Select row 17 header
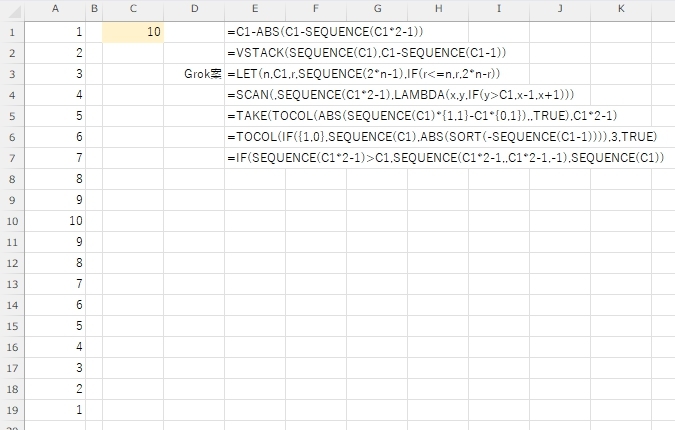Viewport: 675px width, 430px height. pyautogui.click(x=12, y=368)
